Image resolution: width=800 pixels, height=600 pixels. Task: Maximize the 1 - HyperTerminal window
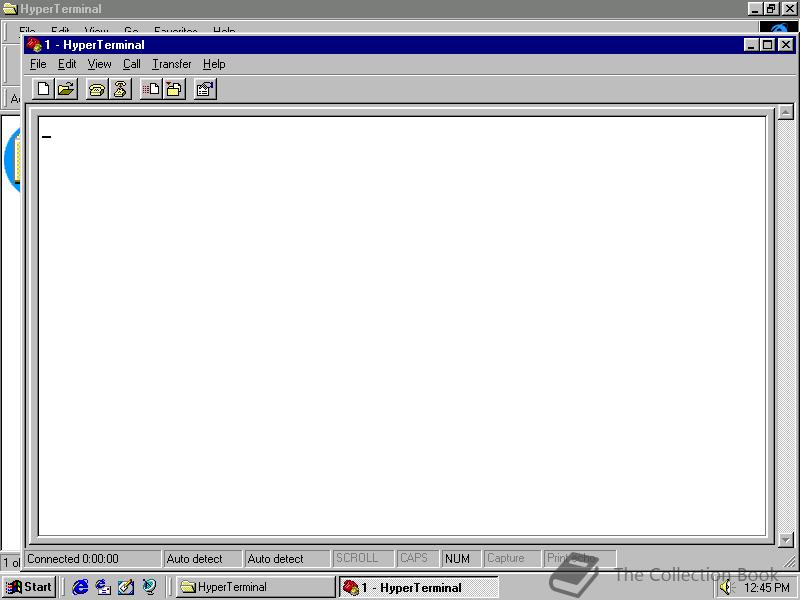(767, 45)
